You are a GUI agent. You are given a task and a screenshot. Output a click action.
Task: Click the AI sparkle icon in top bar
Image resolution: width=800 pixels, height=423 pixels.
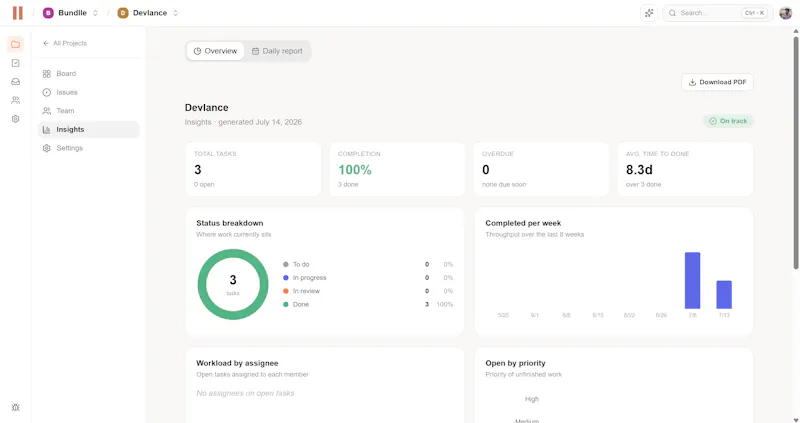click(649, 13)
